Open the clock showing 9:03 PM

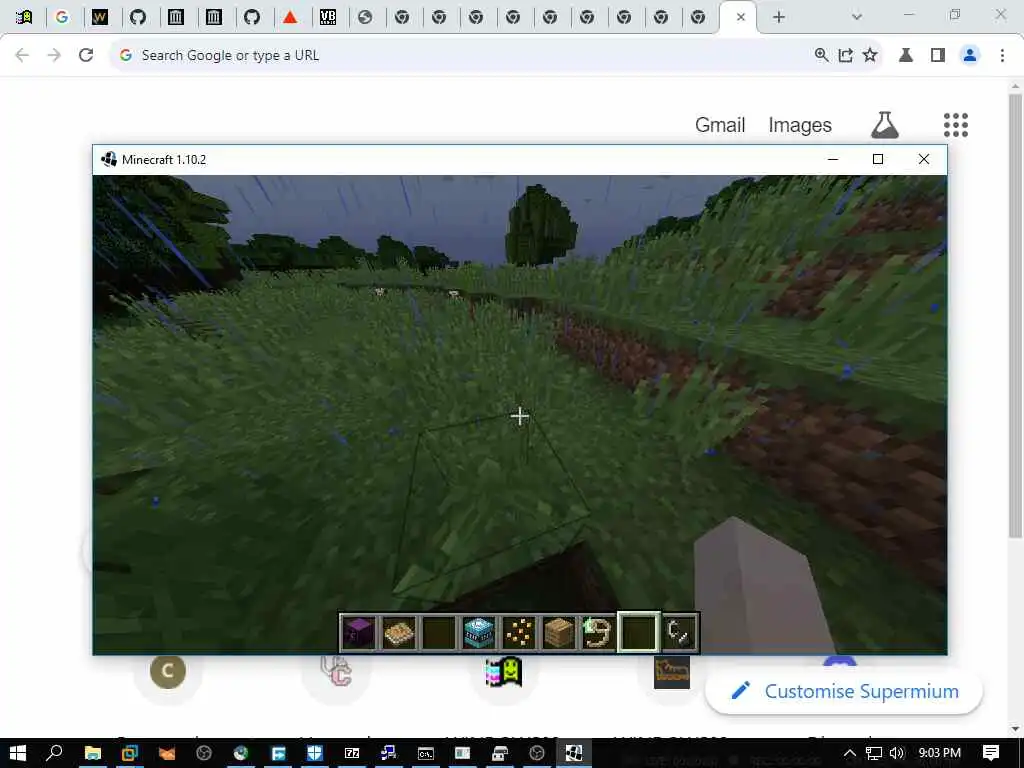pos(940,753)
